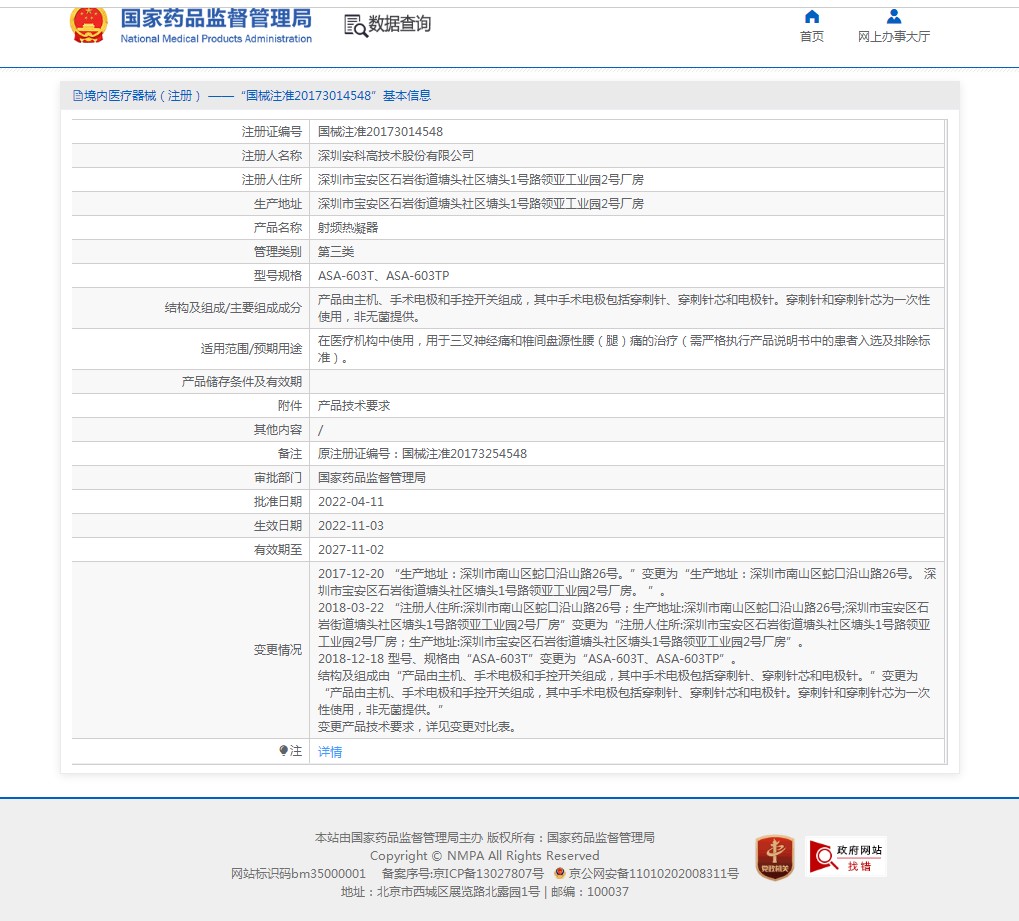The image size is (1019, 921).
Task: Click the 结构及组成/主要组成成分 label
Action: pyautogui.click(x=233, y=308)
